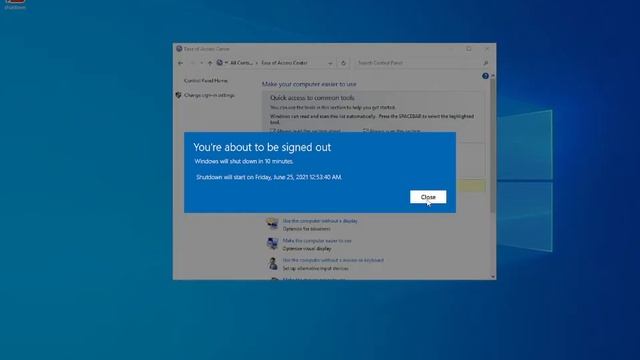Viewport: 640px width, 360px height.
Task: Select Ease of Access Center breadcrumb
Action: [x=284, y=63]
